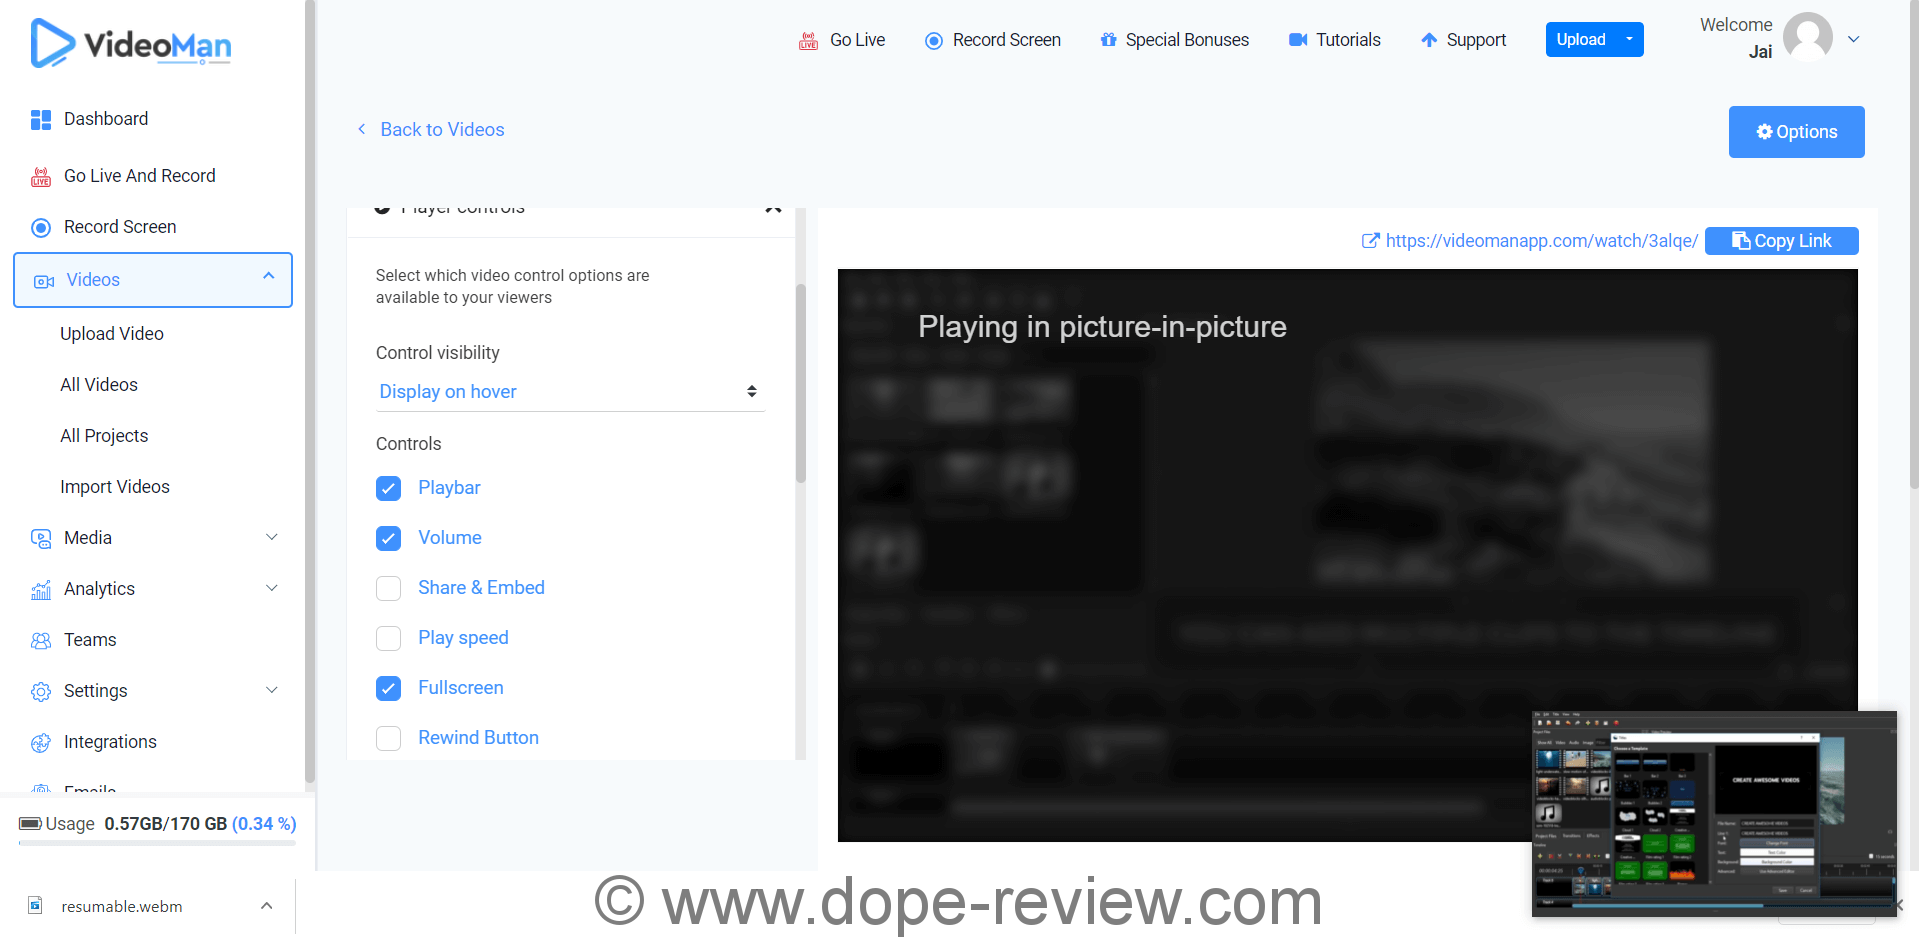Viewport: 1919px width, 938px height.
Task: Click the Record Screen icon in sidebar
Action: [41, 228]
